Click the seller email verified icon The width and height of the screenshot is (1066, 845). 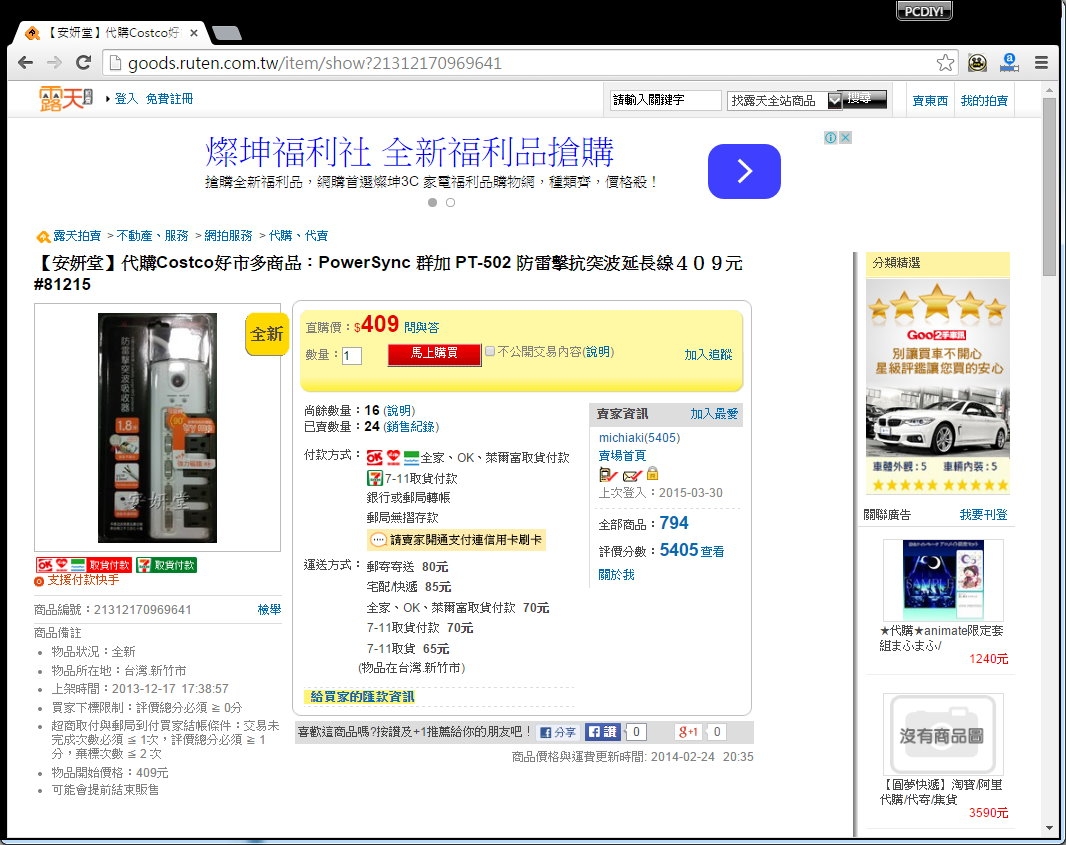632,475
